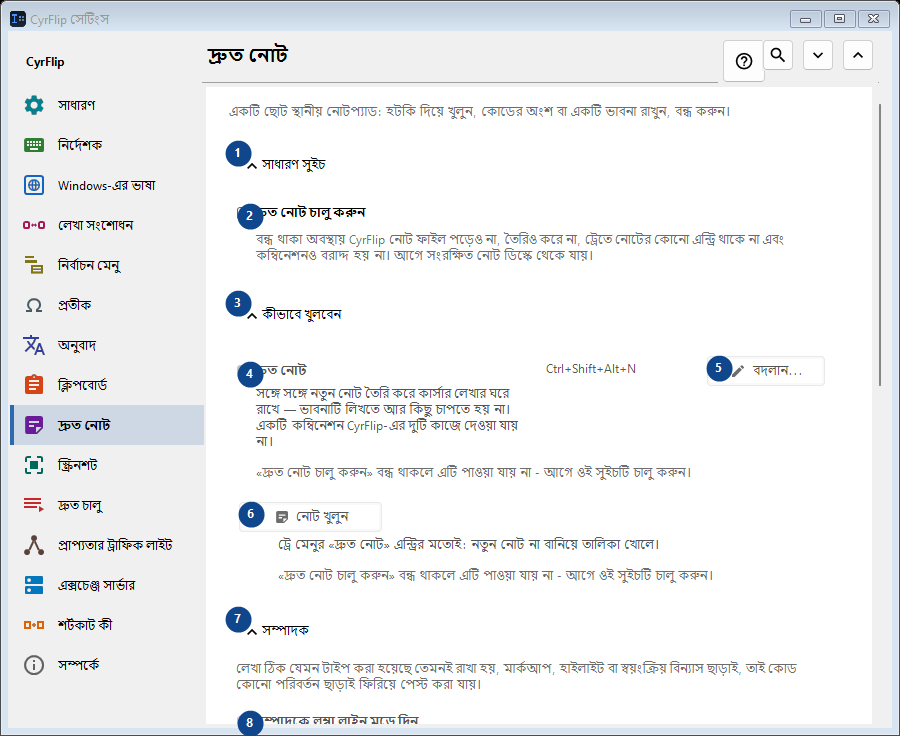Go to previous with the up chevron button

click(858, 55)
